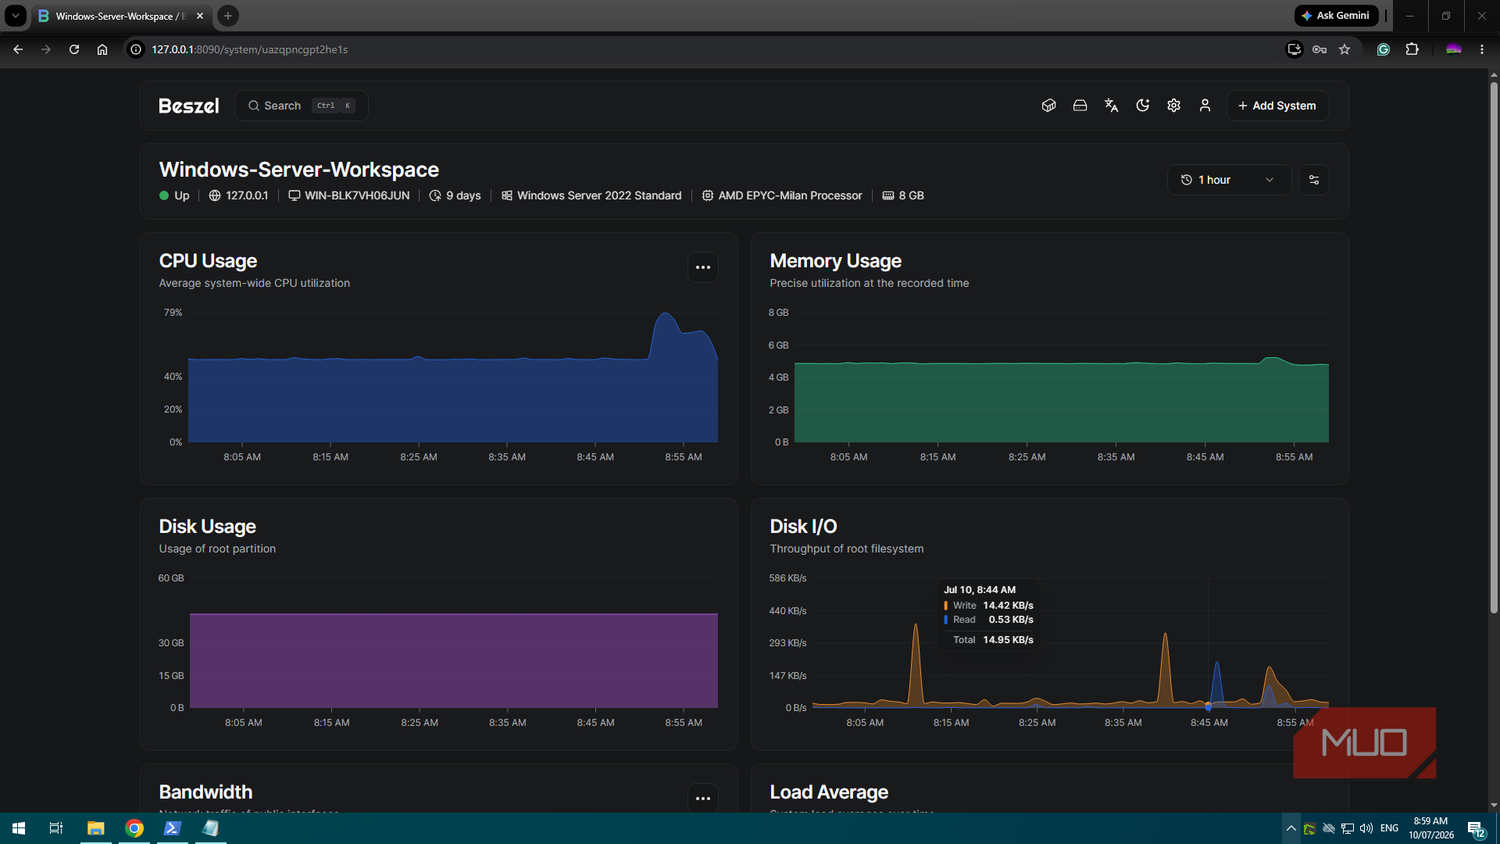Screen dimensions: 1500x844
Task: Close the Windows-Server-Workspace tab
Action: click(x=200, y=16)
